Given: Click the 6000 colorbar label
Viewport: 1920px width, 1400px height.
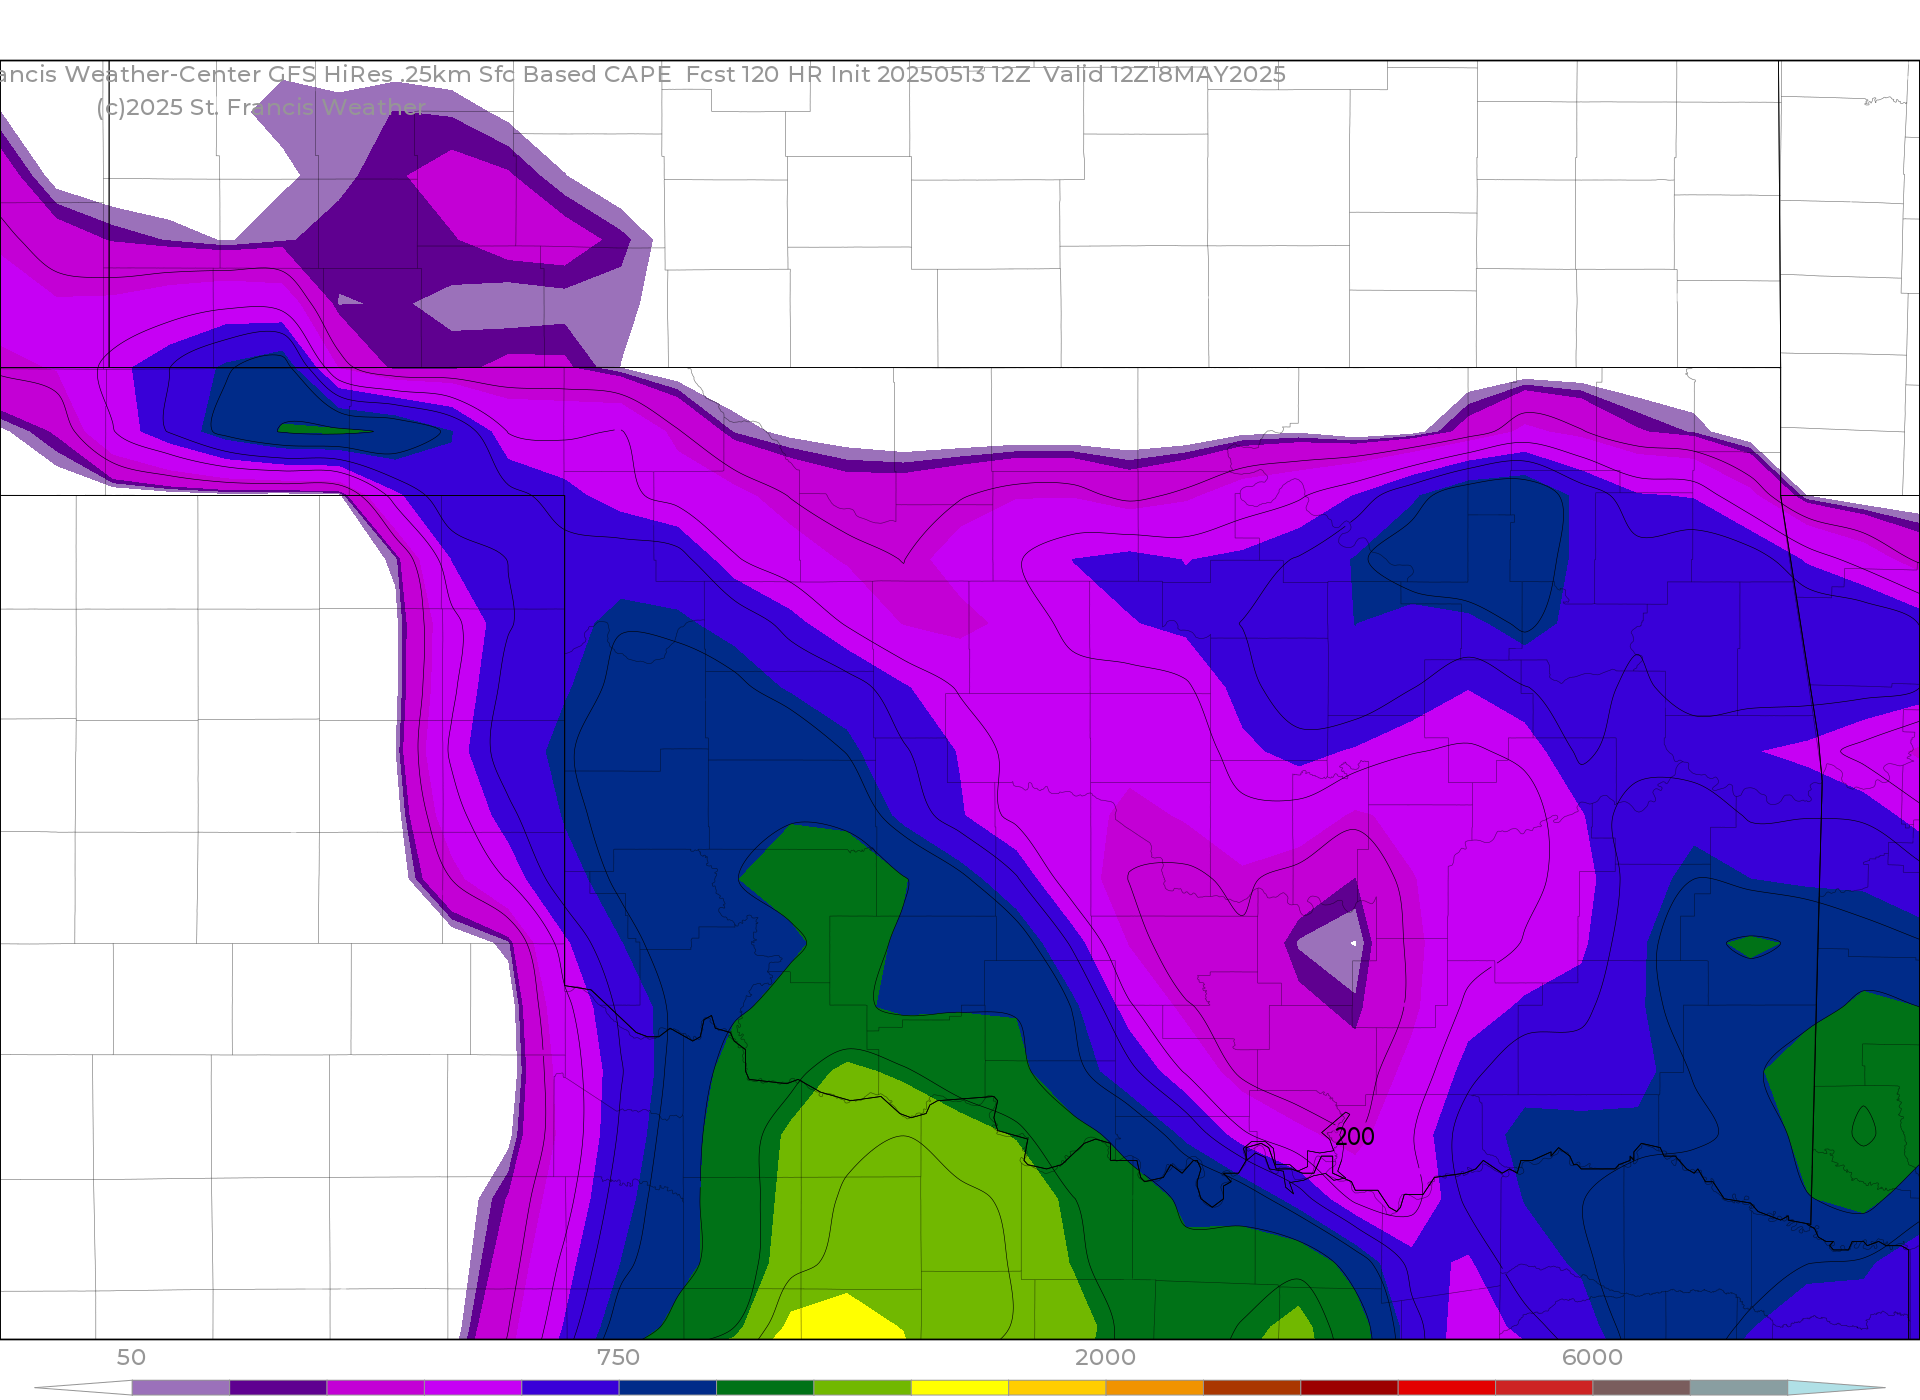Looking at the screenshot, I should click(x=1592, y=1357).
